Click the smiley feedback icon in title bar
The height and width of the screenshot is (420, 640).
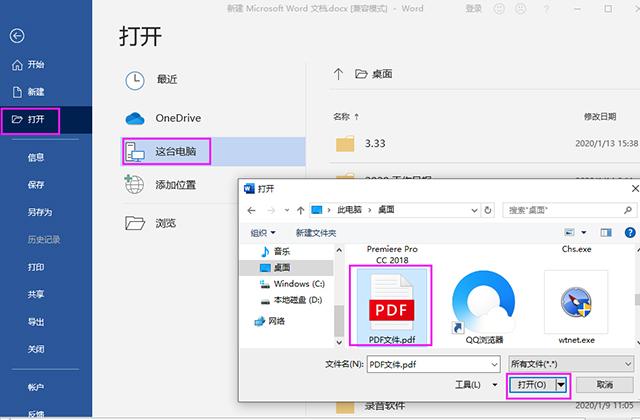point(499,9)
